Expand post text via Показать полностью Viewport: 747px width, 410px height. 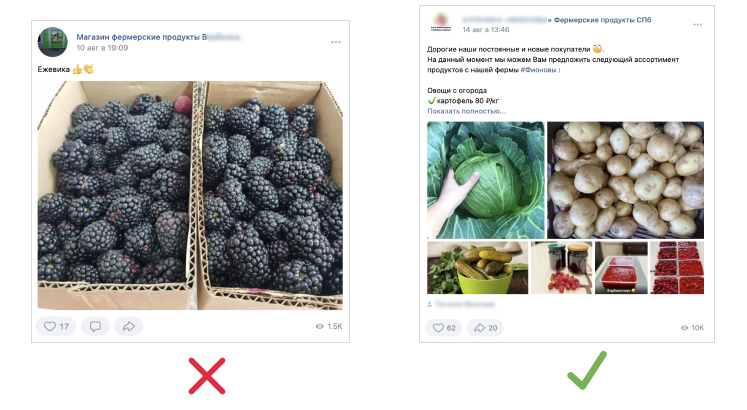(466, 111)
